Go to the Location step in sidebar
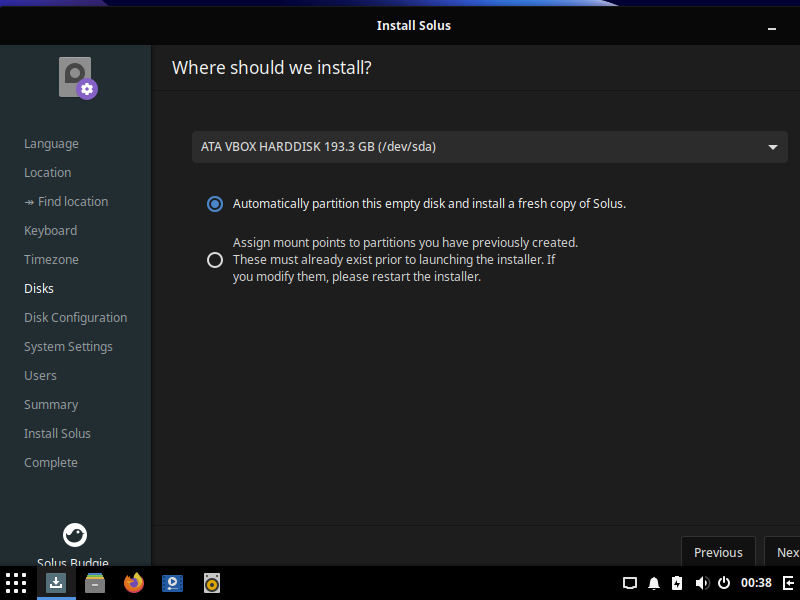Screen dimensions: 800x600 (x=47, y=172)
